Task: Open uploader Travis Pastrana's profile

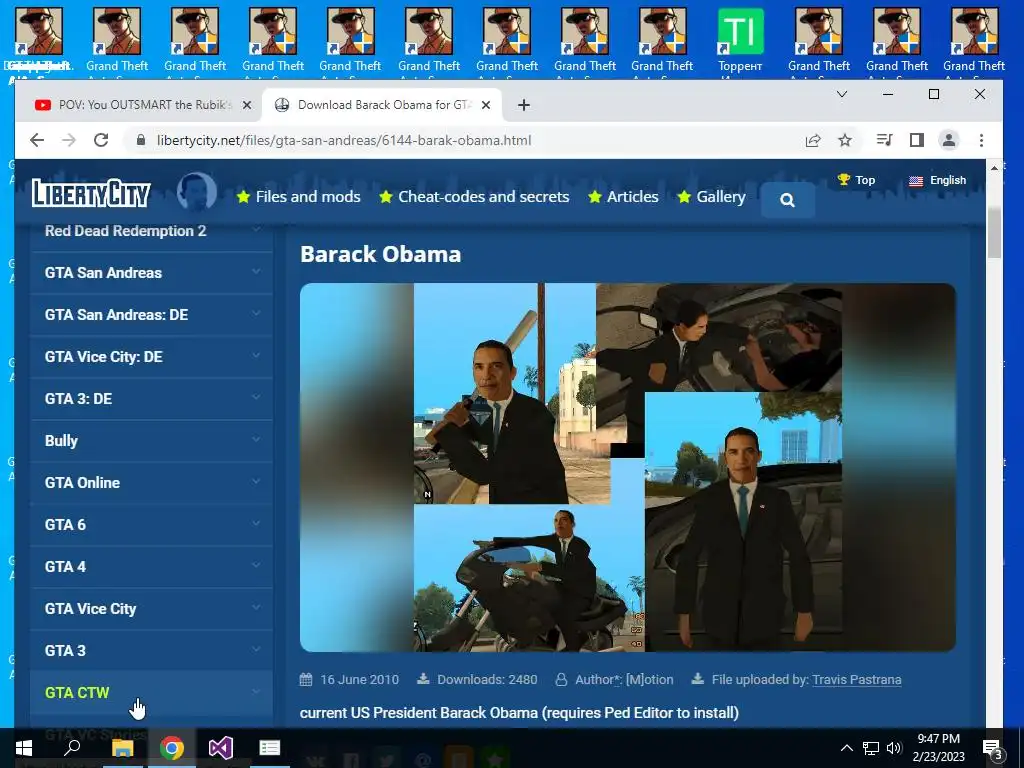Action: pyautogui.click(x=856, y=680)
